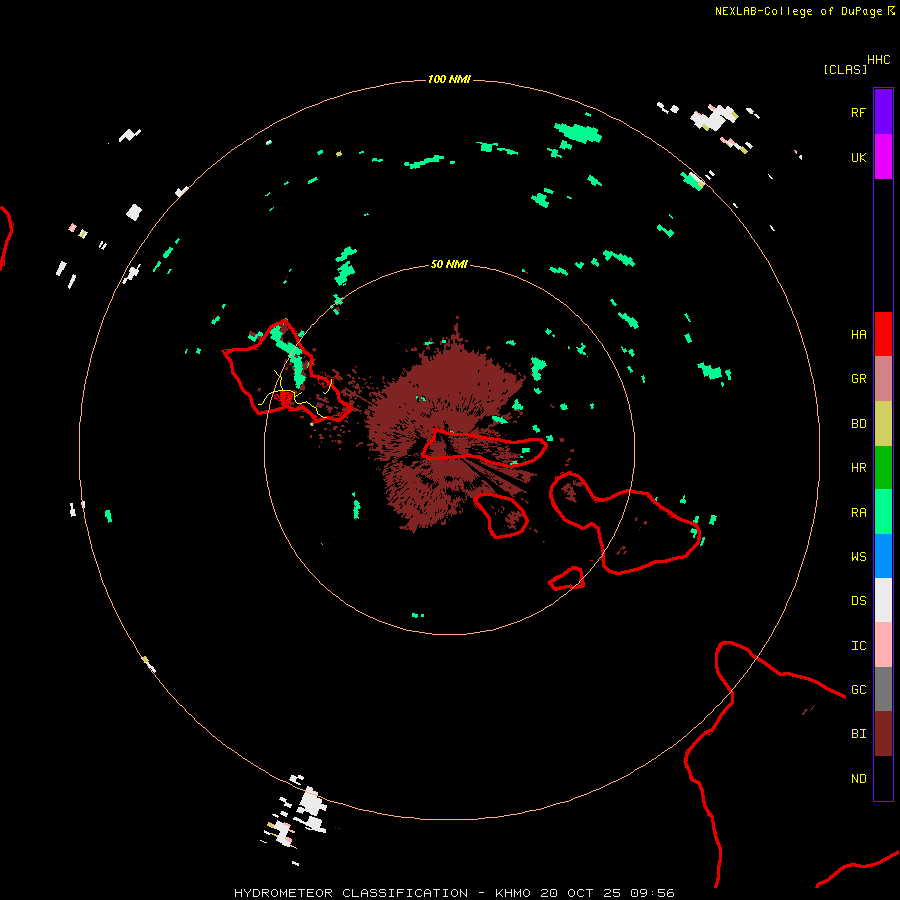Click the RA label beside the legend

(x=858, y=513)
